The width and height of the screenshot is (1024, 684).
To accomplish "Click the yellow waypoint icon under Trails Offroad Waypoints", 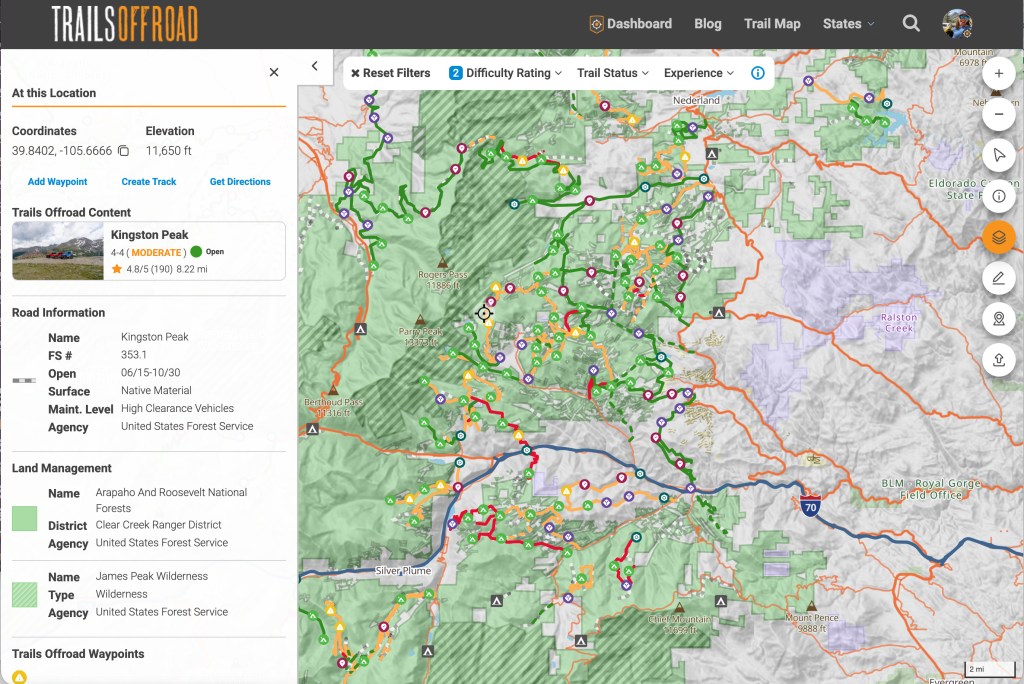I will coord(19,677).
